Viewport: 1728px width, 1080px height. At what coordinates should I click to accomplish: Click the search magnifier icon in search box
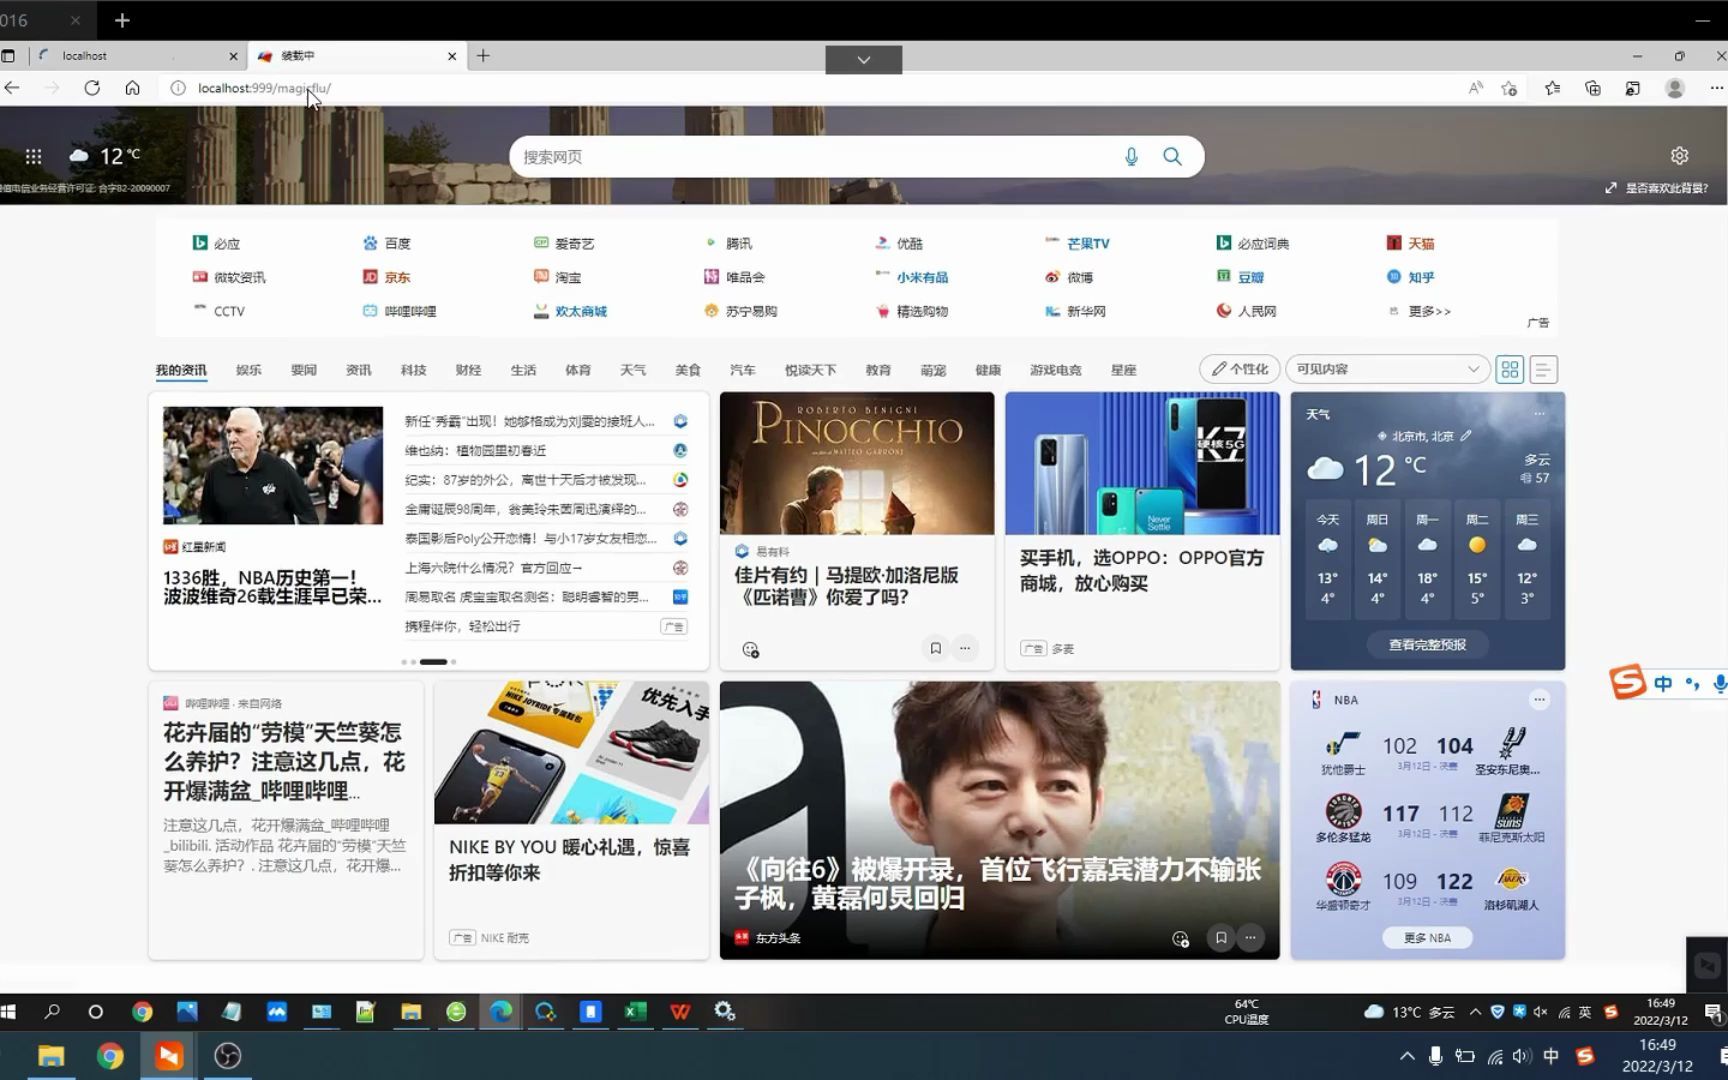click(1172, 157)
